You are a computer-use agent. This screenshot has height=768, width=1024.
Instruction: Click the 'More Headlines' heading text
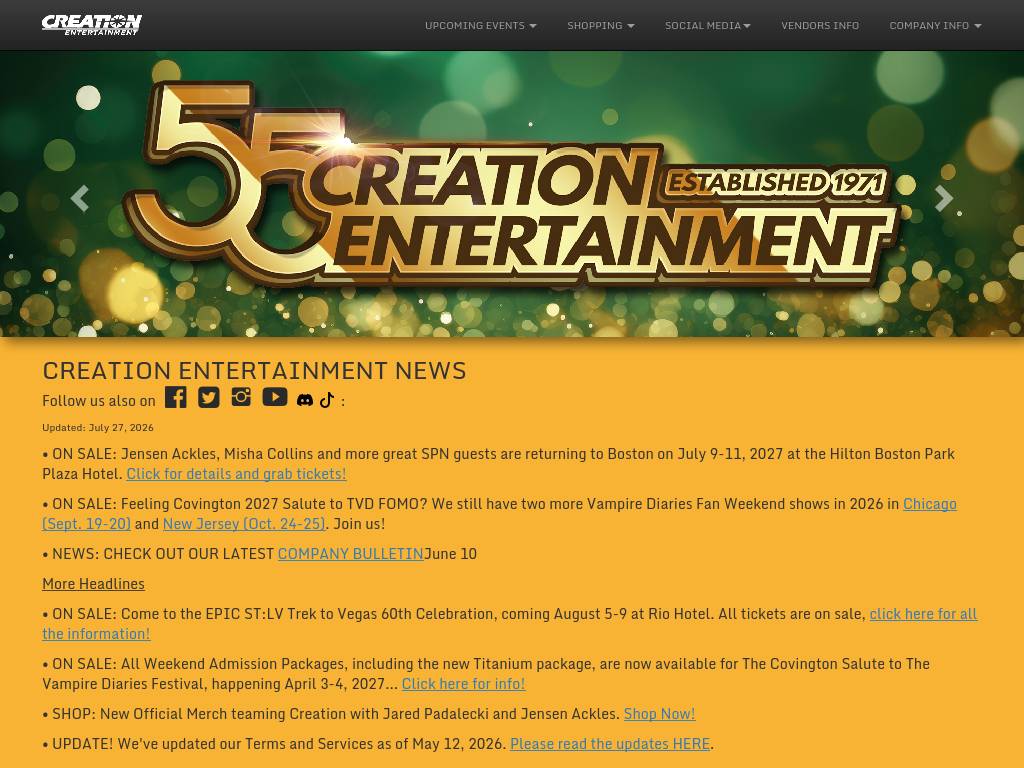93,584
